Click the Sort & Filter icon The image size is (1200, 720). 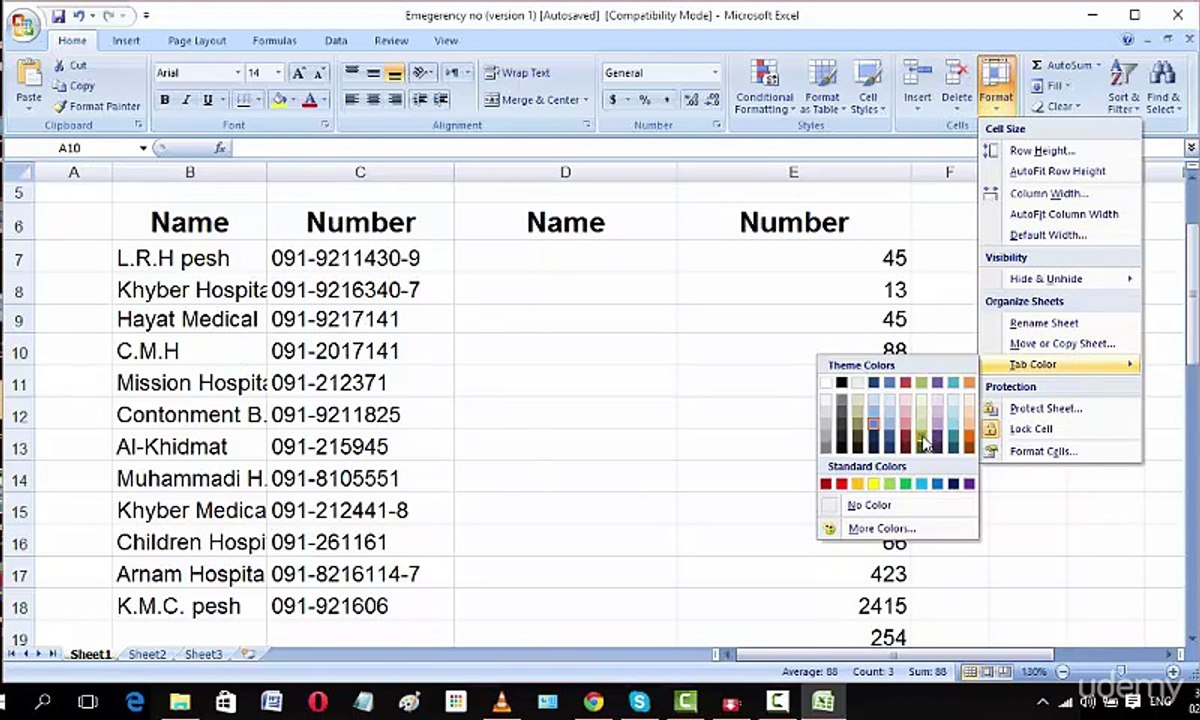click(1123, 74)
